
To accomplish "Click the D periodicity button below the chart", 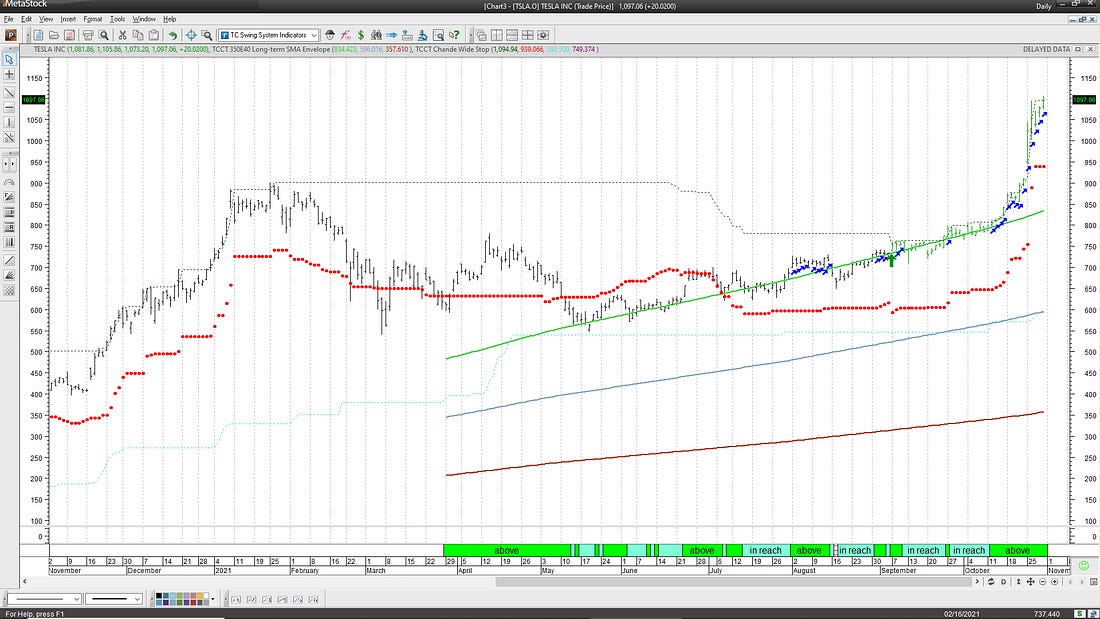I will click(1003, 582).
